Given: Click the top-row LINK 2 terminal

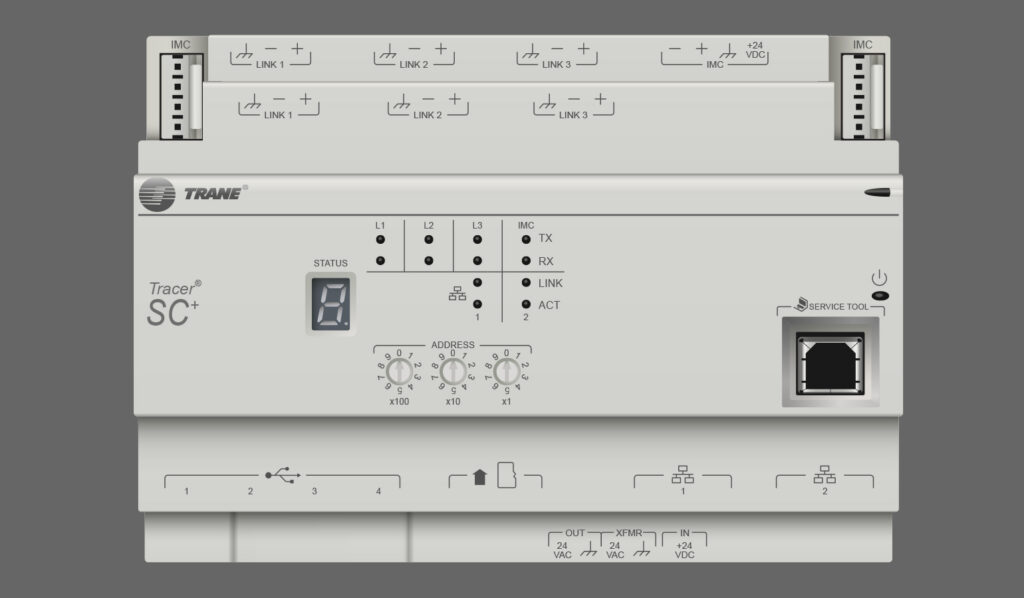Looking at the screenshot, I should [x=414, y=55].
